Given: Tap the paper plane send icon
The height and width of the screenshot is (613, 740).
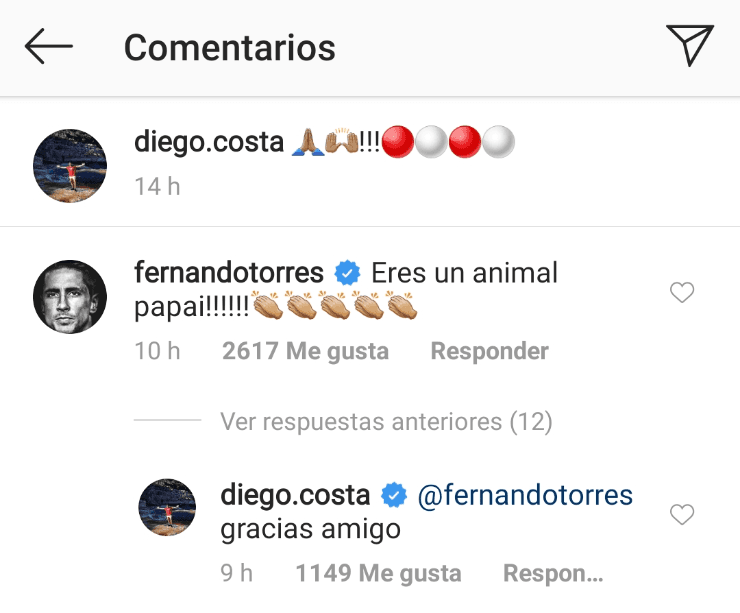Looking at the screenshot, I should click(689, 46).
